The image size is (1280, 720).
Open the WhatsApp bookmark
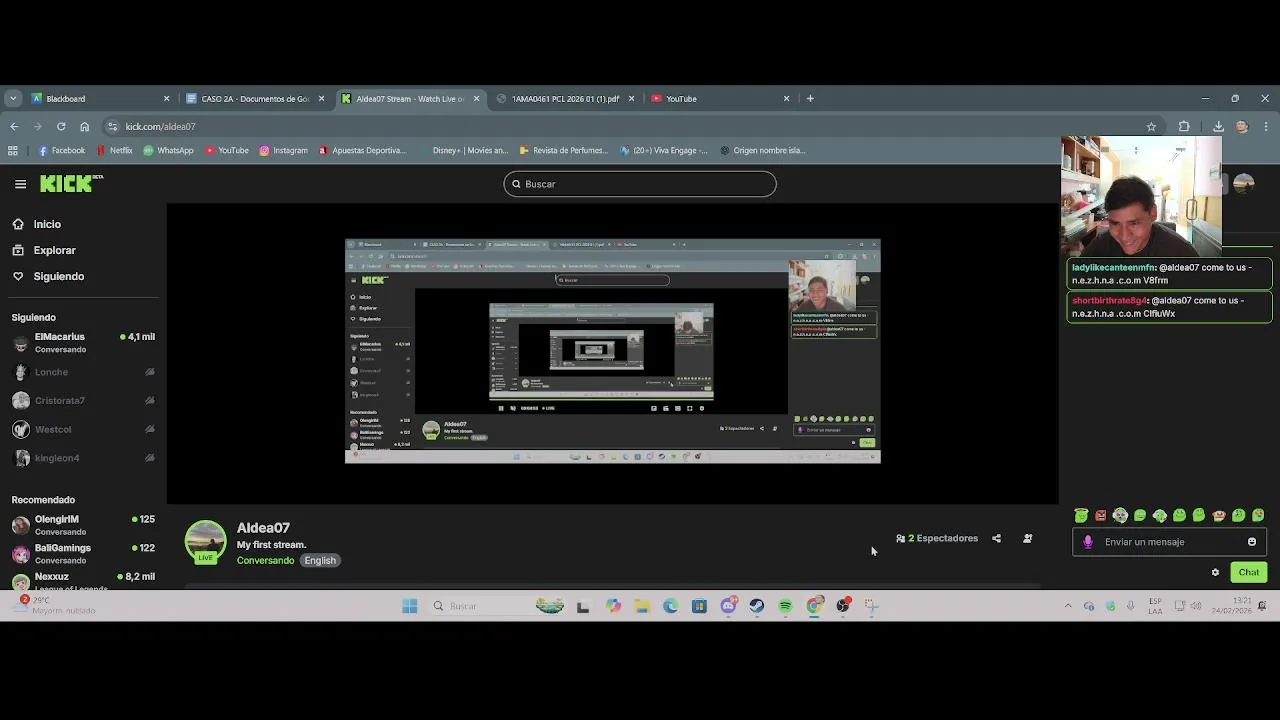pyautogui.click(x=168, y=150)
